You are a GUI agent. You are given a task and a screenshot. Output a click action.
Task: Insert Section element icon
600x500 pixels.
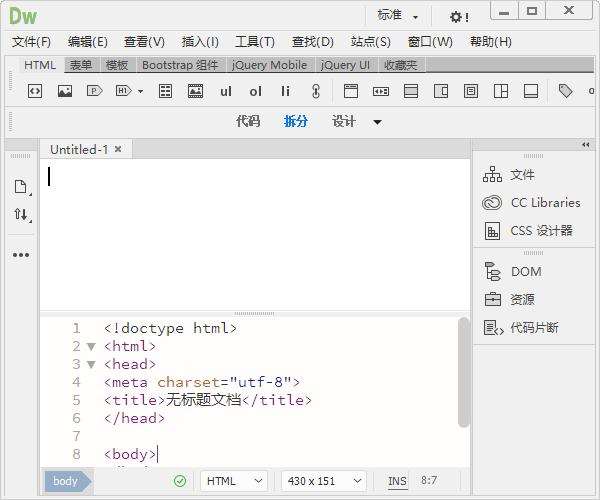point(501,91)
